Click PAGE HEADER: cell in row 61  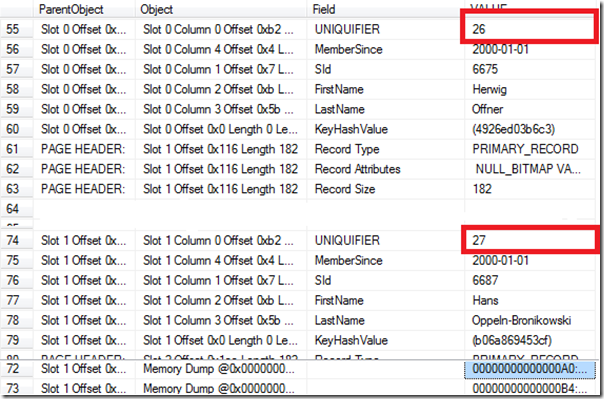point(83,149)
